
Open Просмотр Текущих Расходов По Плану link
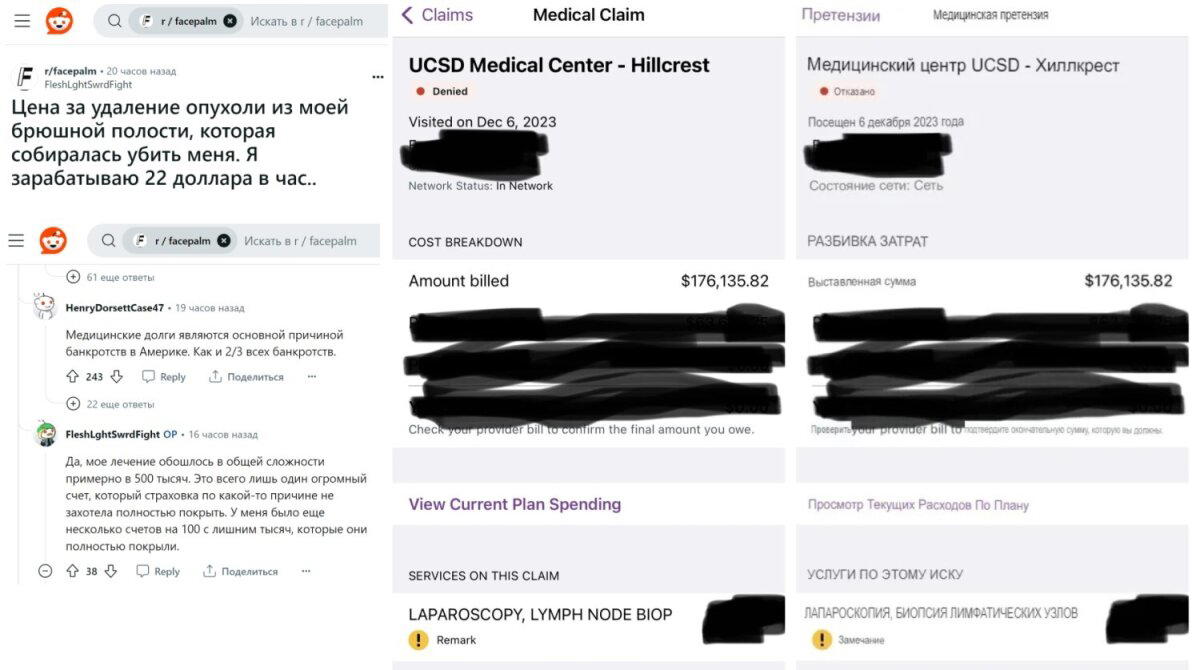pos(918,505)
